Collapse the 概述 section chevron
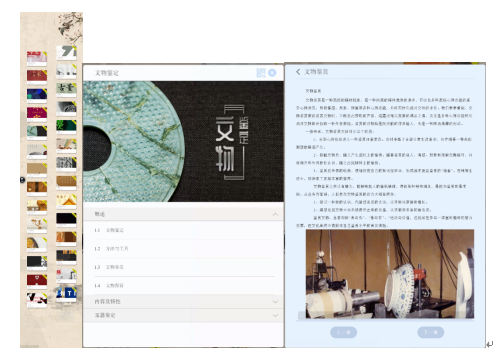Screen dimensions: 504x360 click(x=275, y=214)
